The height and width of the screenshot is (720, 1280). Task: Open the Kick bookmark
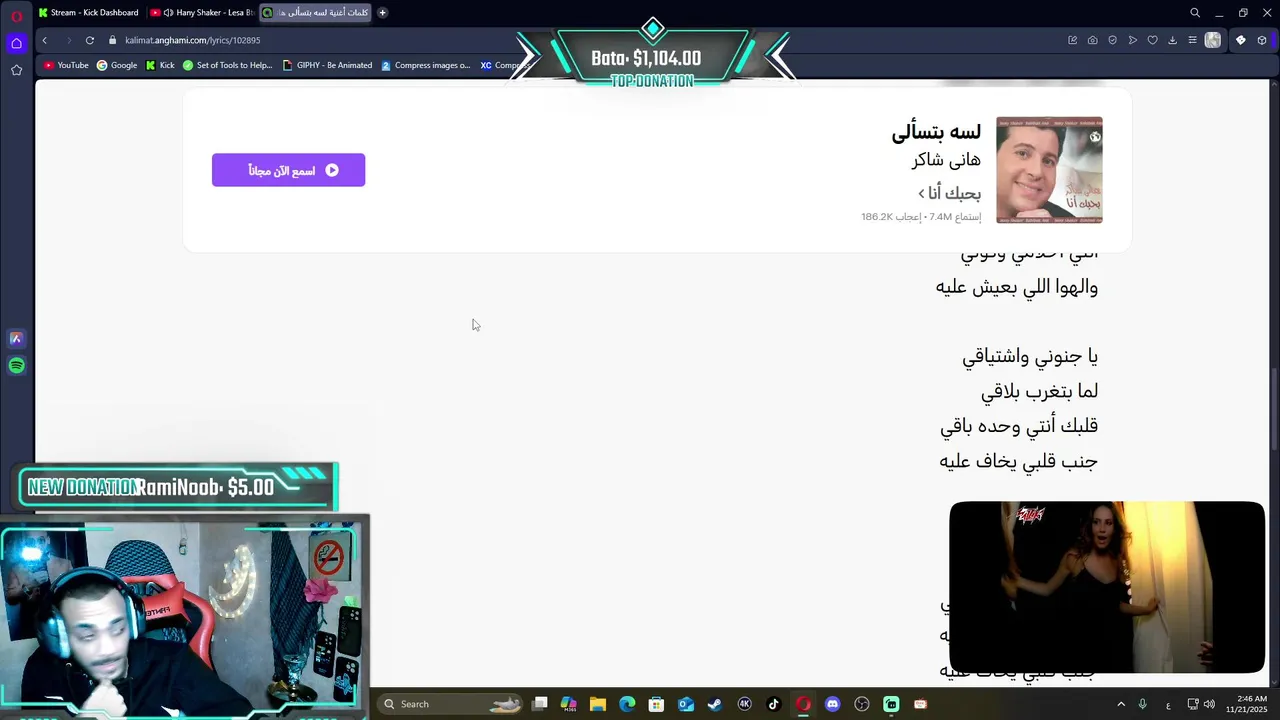tap(160, 65)
